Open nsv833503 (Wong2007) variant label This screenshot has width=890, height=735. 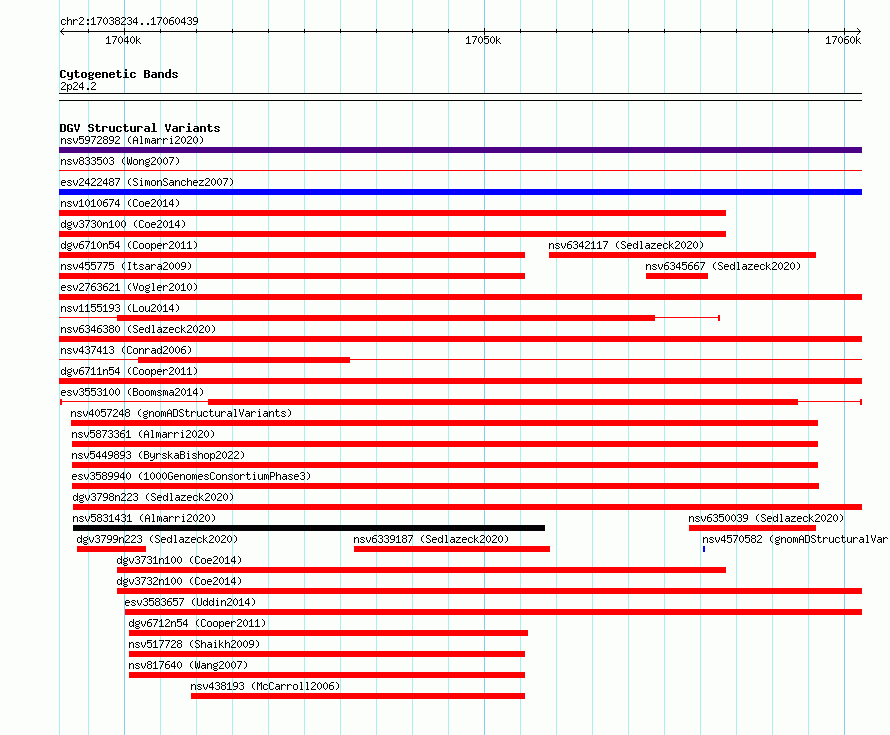(x=120, y=161)
